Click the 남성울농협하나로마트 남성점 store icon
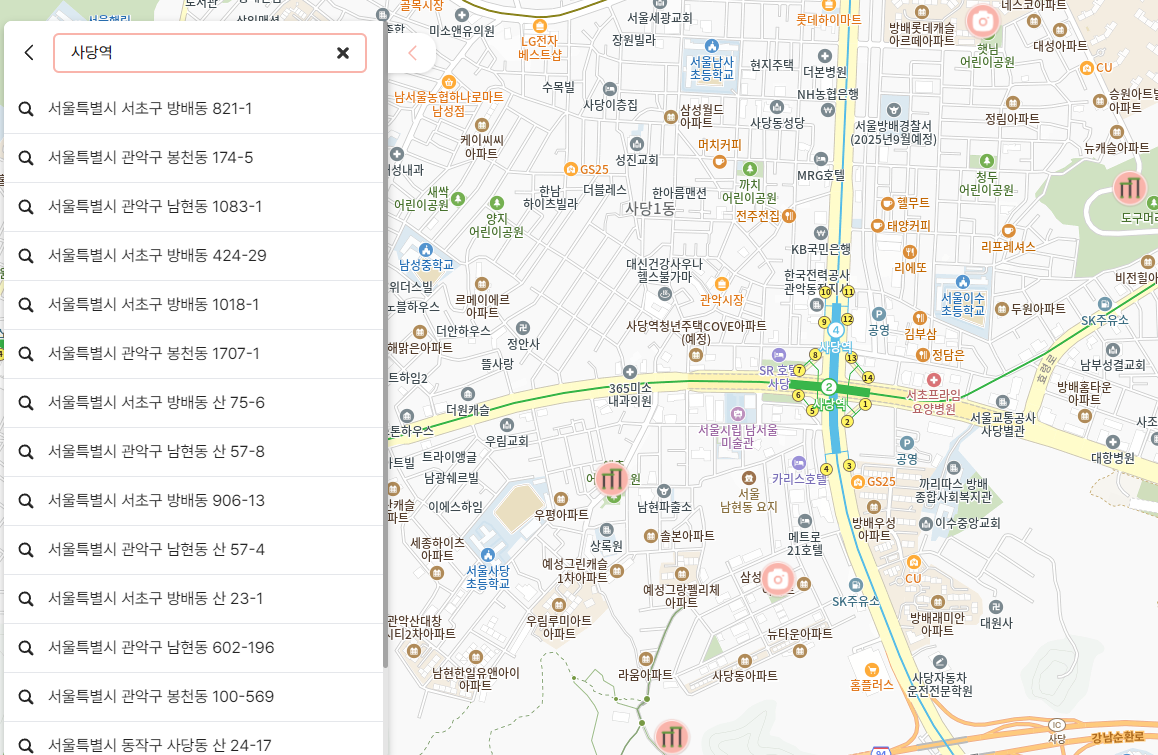Viewport: 1158px width, 755px height. [448, 82]
